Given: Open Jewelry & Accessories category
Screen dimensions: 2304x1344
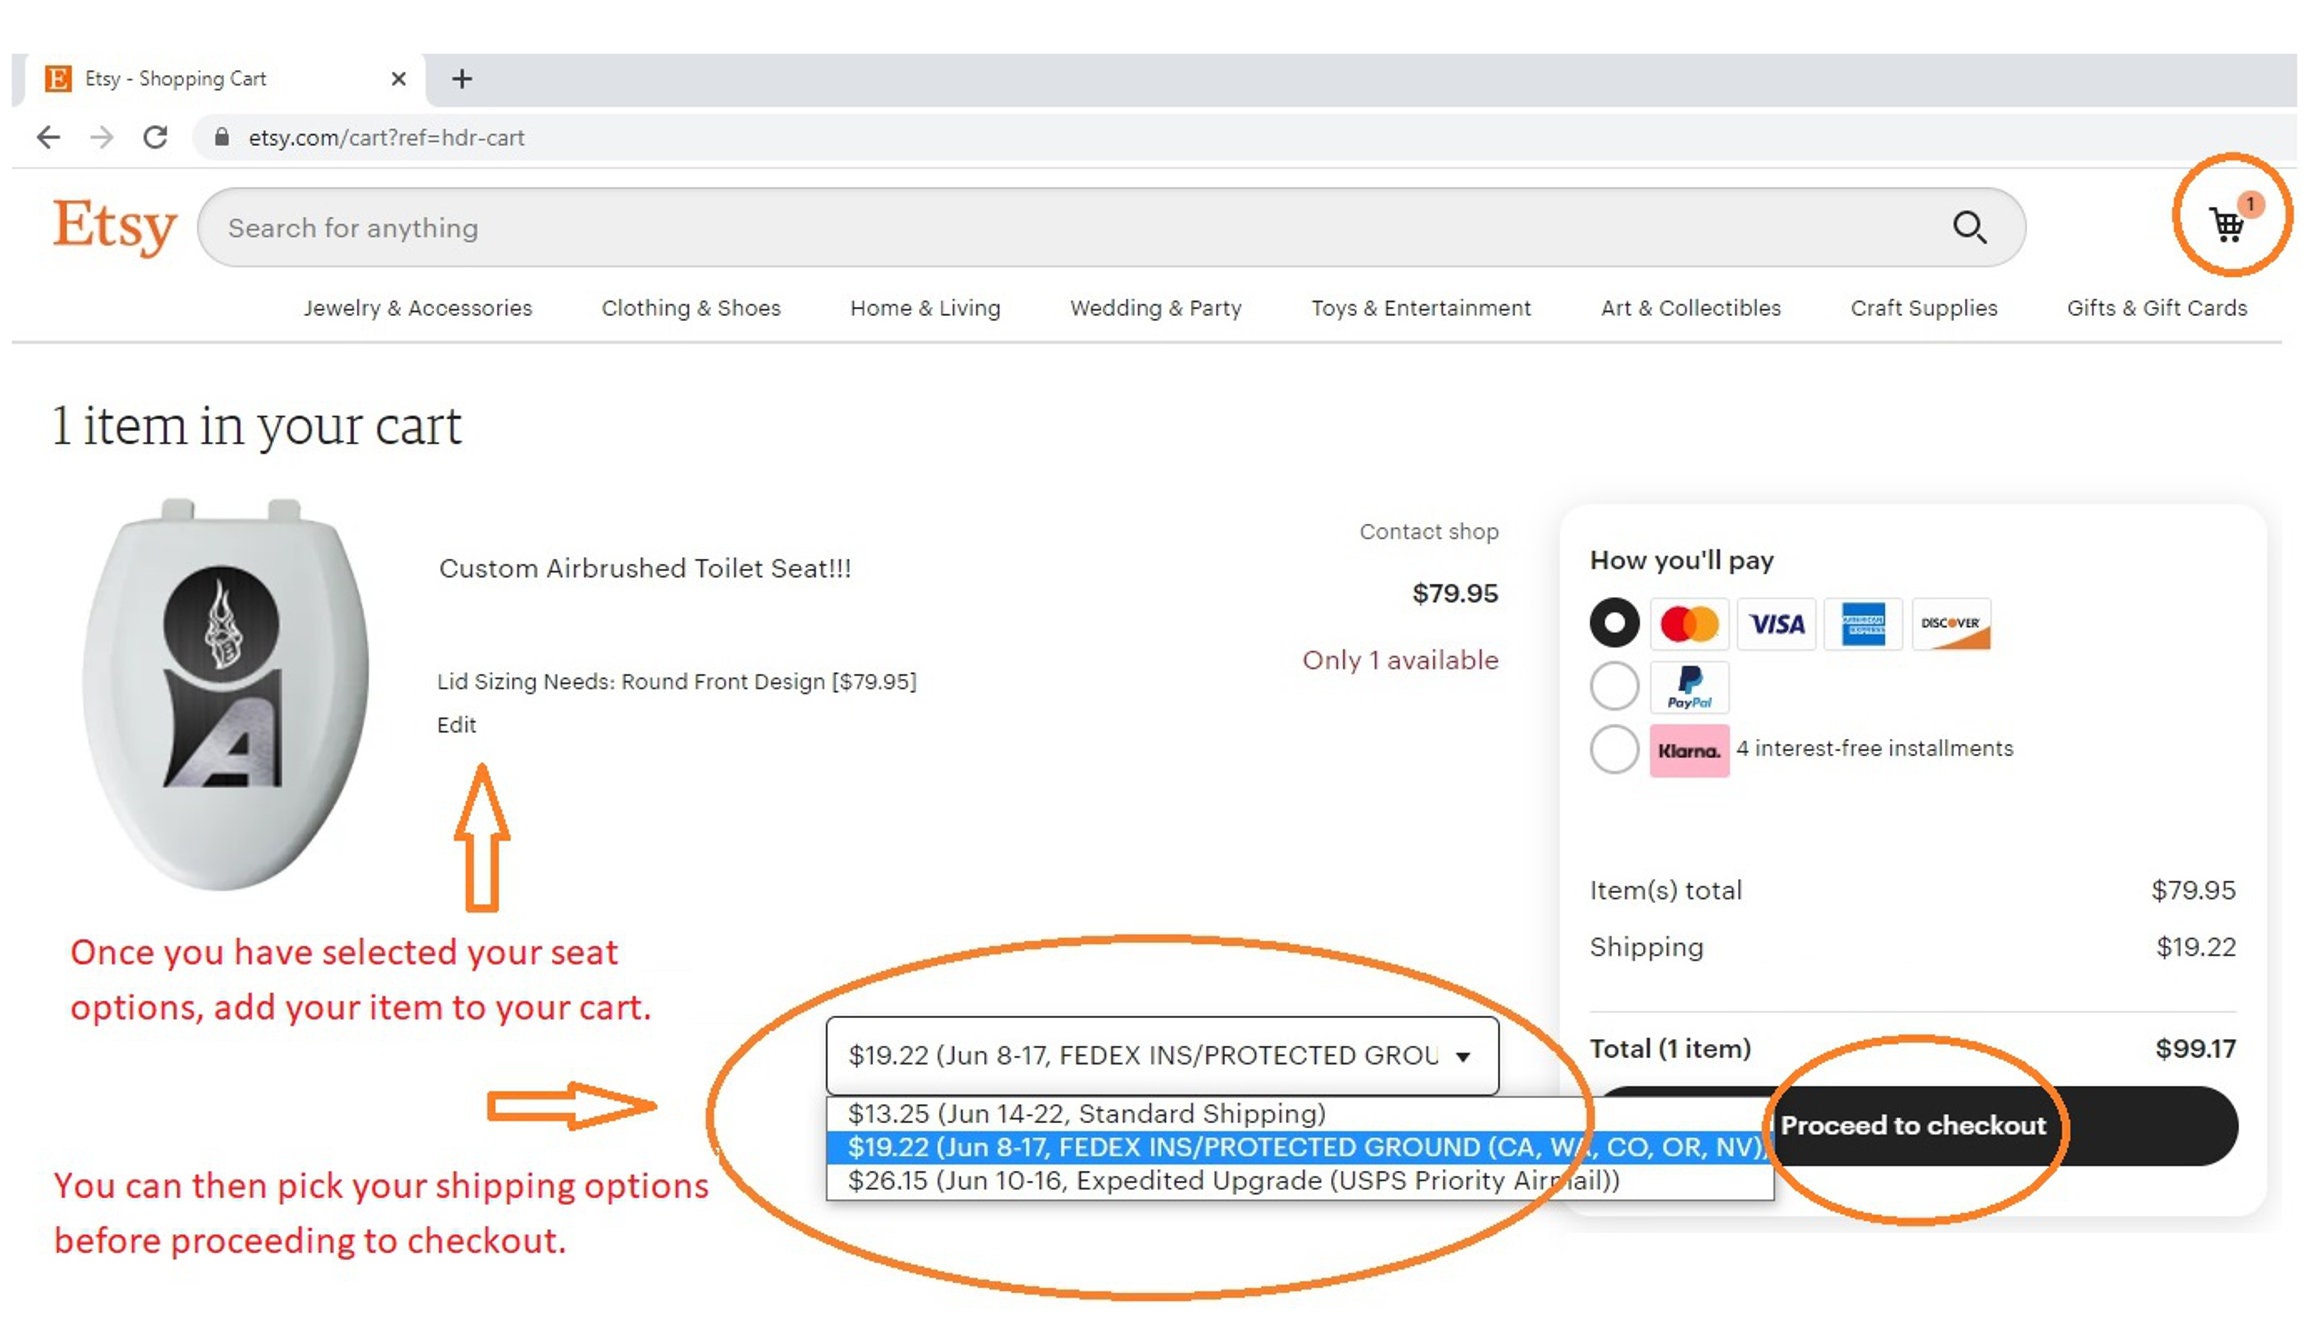Looking at the screenshot, I should (418, 308).
